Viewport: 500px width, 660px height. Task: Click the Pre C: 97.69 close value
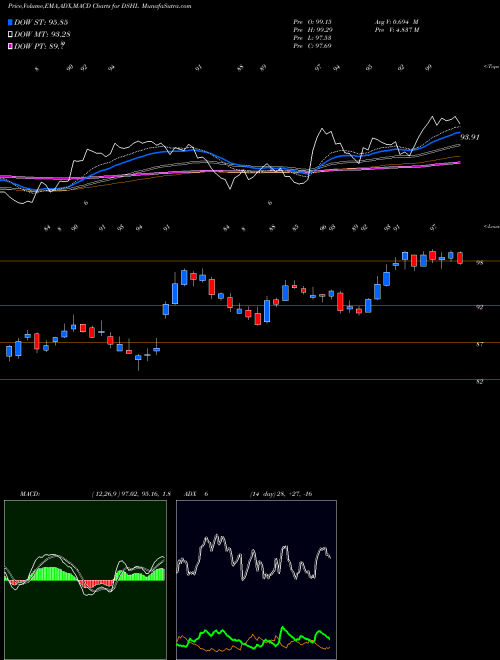point(312,46)
